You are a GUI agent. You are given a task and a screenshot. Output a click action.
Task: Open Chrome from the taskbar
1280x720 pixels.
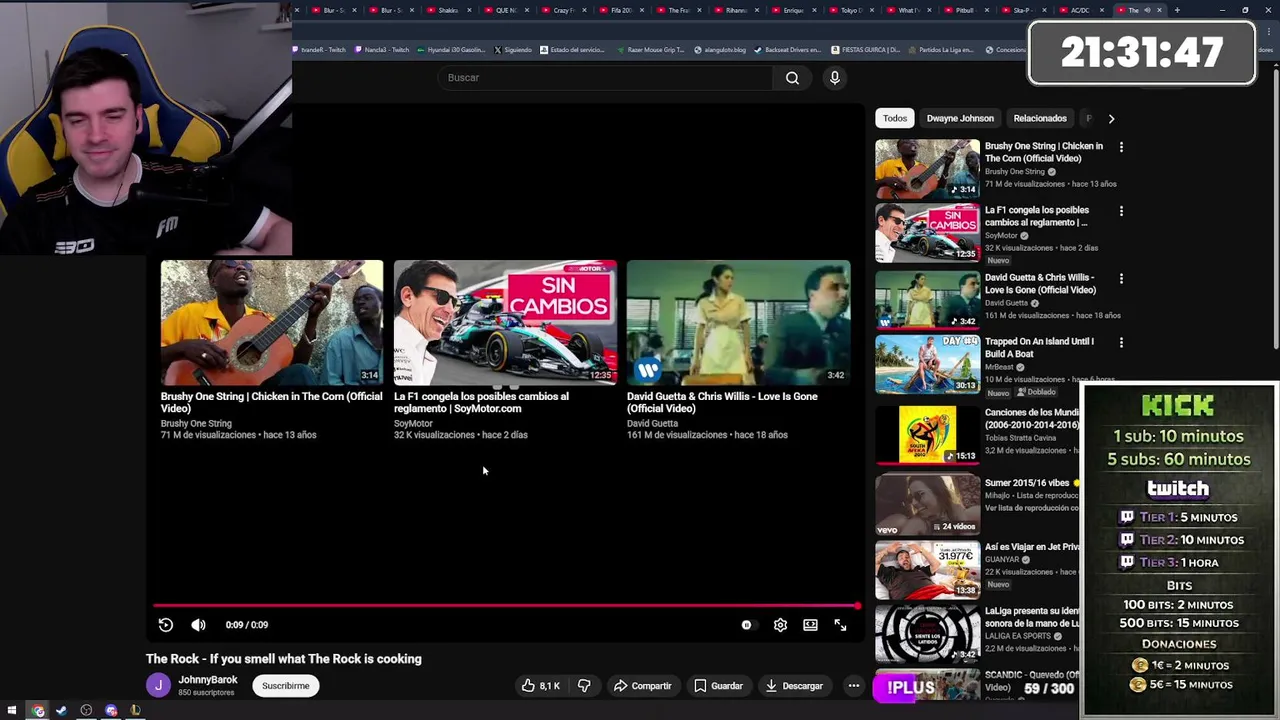(37, 711)
